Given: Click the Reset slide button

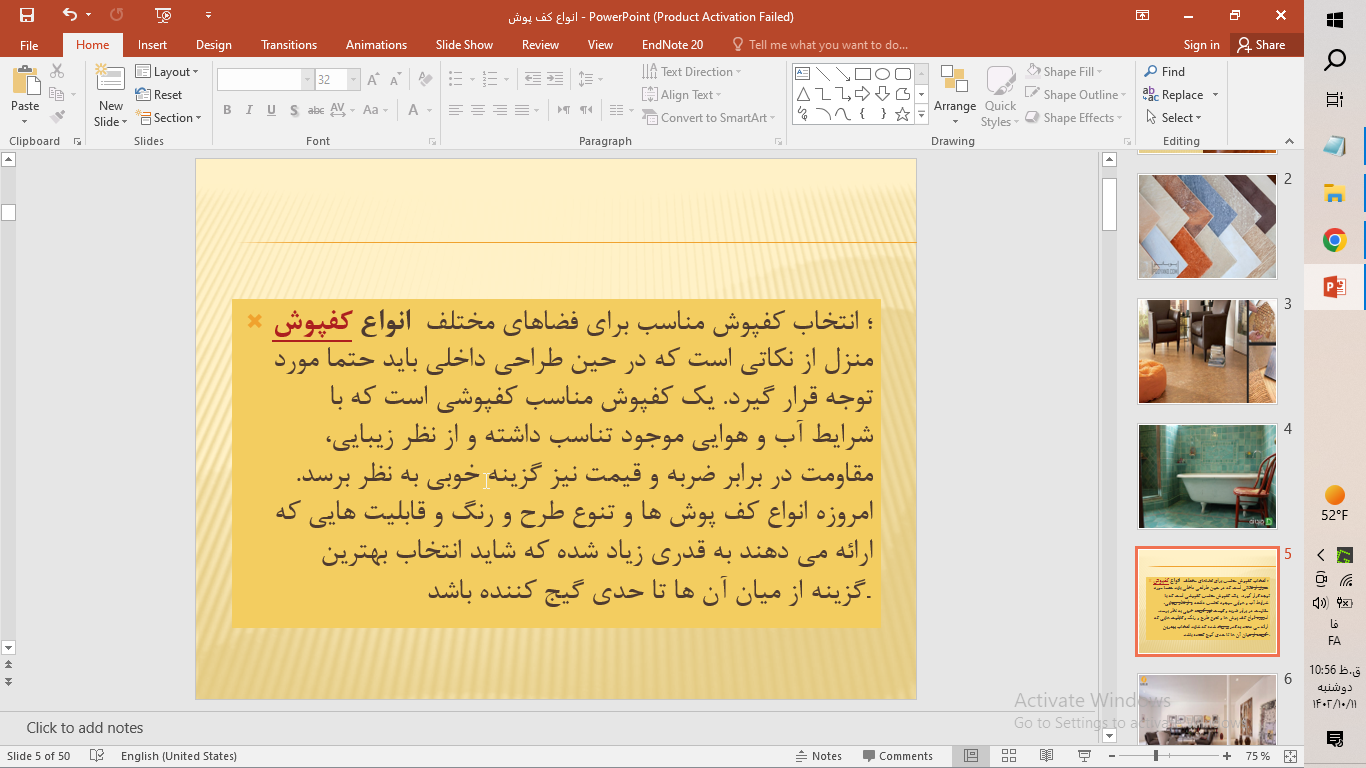Looking at the screenshot, I should click(x=160, y=95).
